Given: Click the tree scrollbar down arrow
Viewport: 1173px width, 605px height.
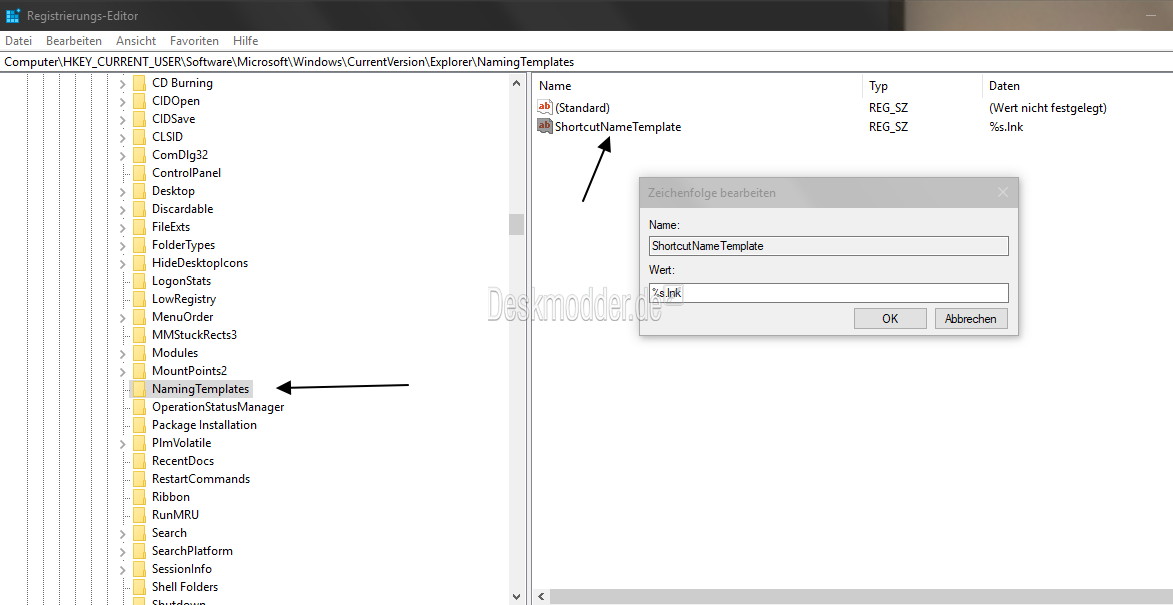Looking at the screenshot, I should pyautogui.click(x=516, y=596).
